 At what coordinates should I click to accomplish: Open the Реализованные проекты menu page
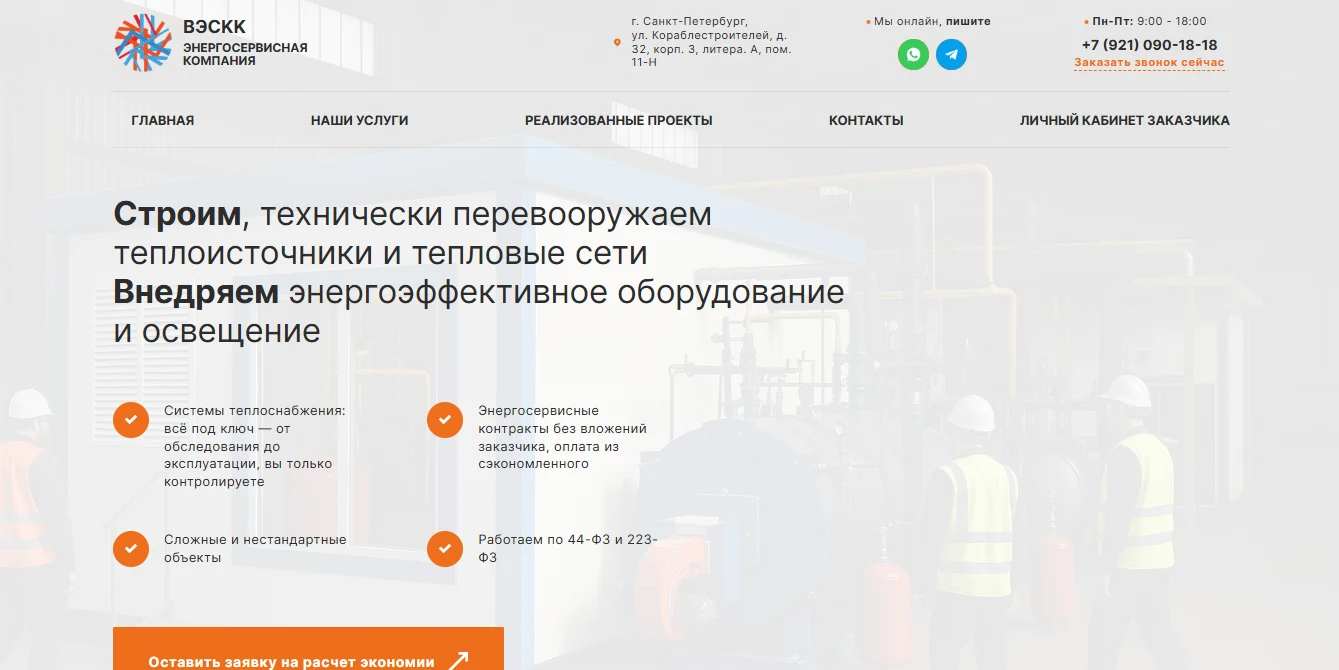(618, 120)
